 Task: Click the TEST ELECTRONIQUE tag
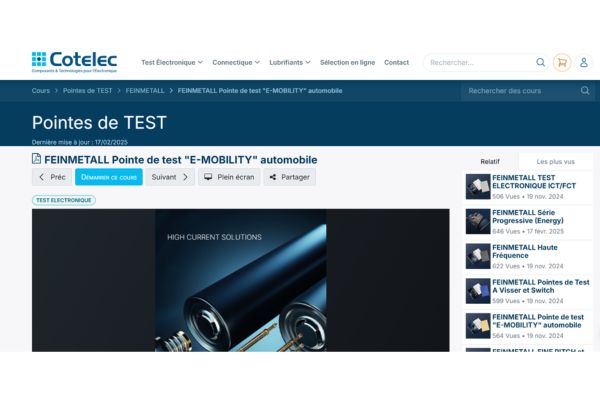tap(64, 200)
